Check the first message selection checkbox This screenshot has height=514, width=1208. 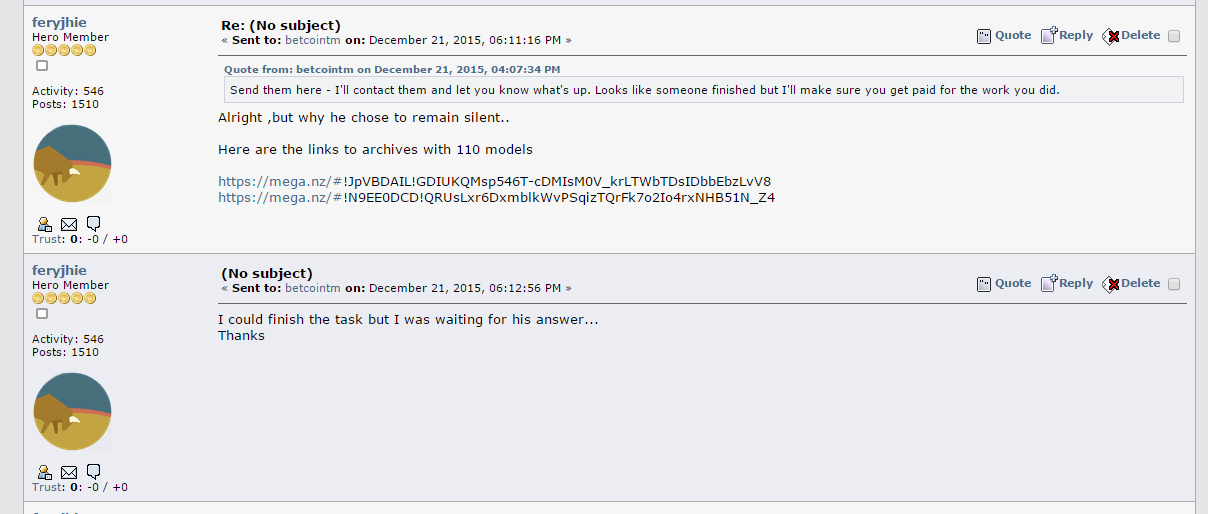pos(1174,36)
